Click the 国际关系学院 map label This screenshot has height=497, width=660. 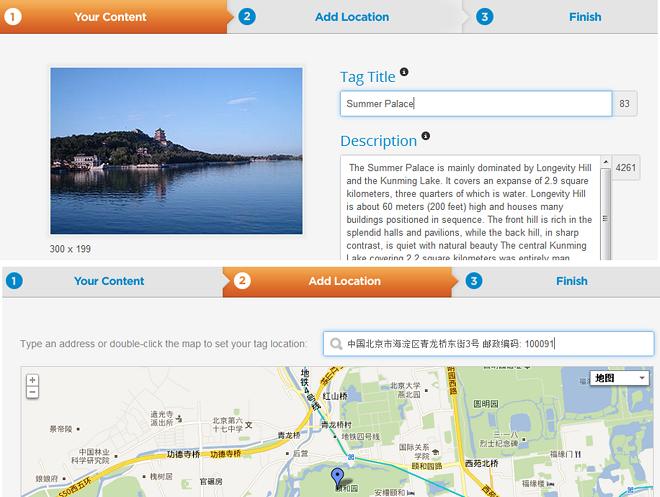point(414,452)
